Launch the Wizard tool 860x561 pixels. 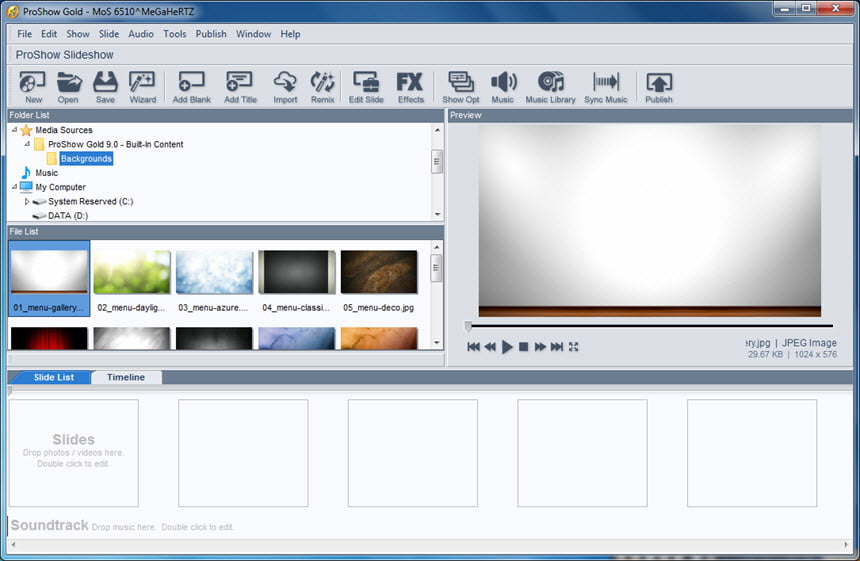(143, 87)
